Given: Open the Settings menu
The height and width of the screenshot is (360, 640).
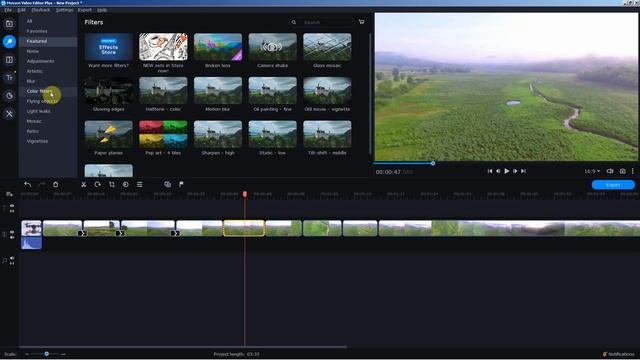Looking at the screenshot, I should (64, 10).
